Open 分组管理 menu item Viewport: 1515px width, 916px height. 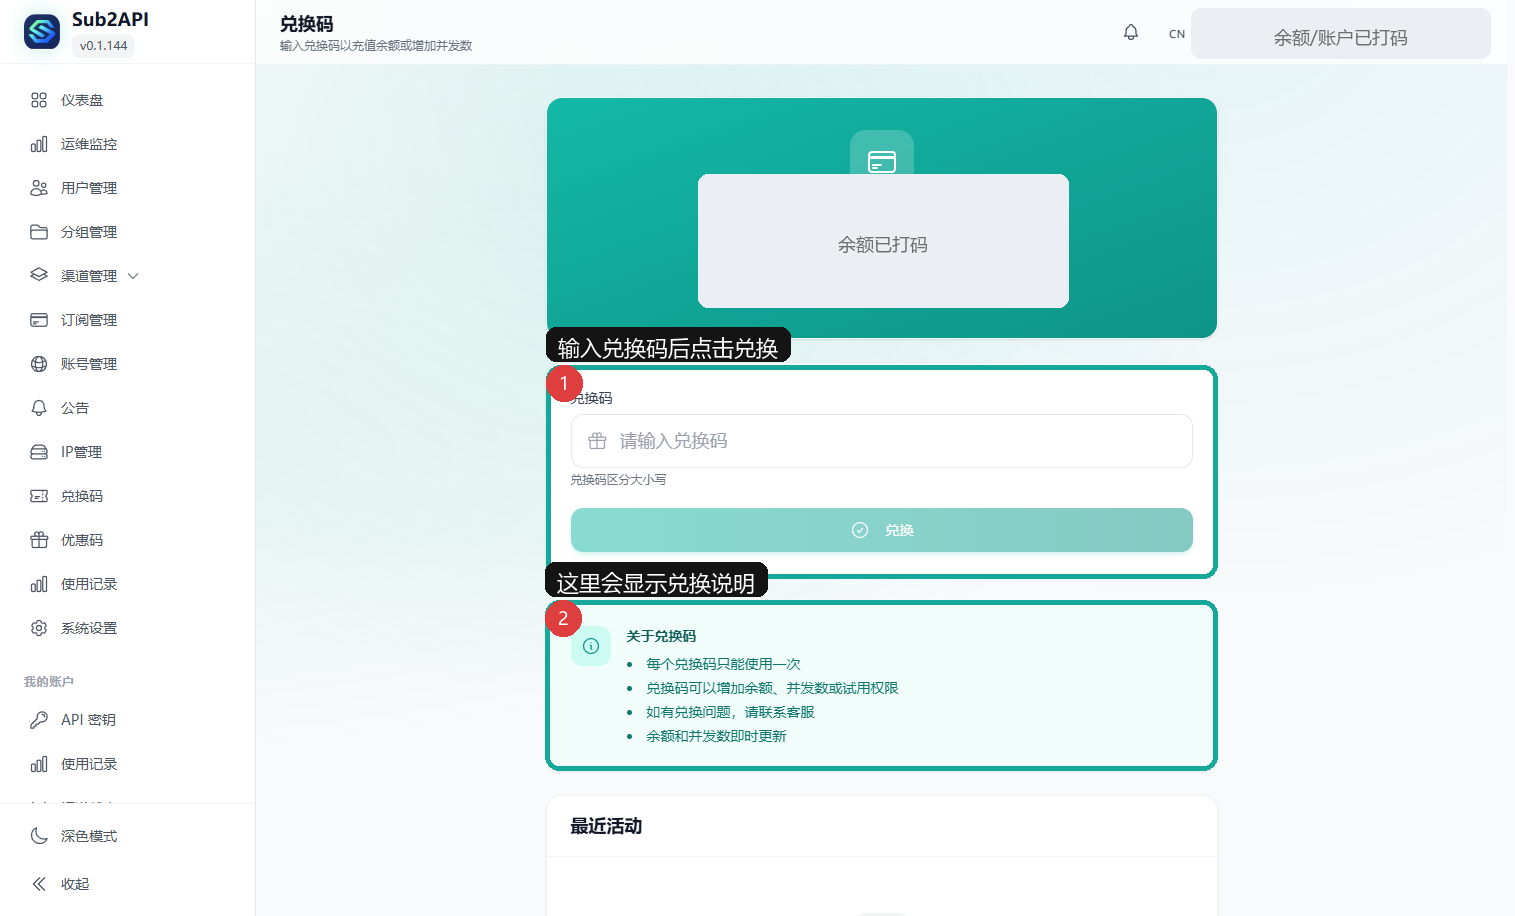click(x=128, y=232)
